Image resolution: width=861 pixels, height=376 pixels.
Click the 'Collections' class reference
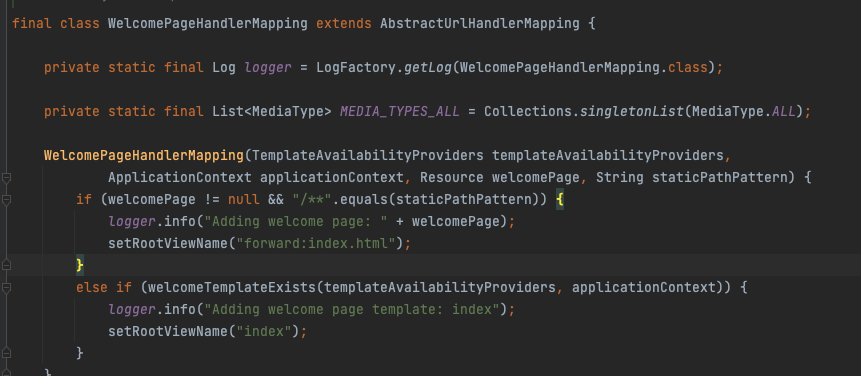528,111
